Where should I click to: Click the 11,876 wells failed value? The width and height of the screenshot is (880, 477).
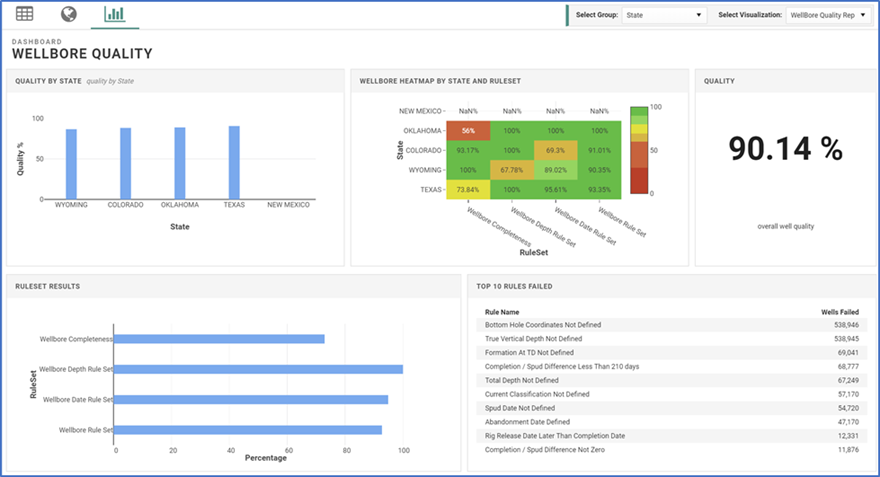[848, 450]
